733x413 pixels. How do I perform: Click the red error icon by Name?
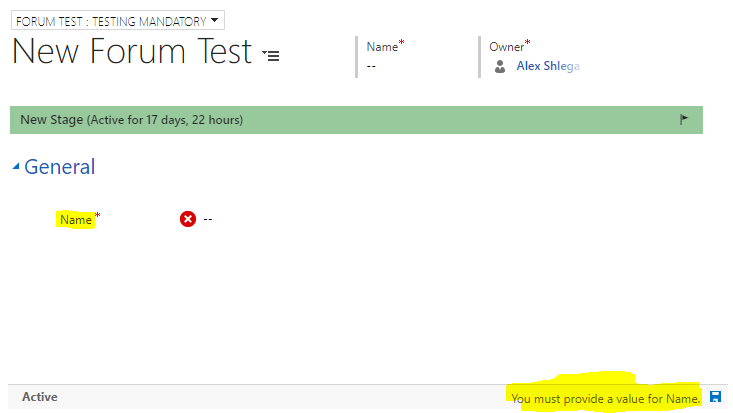click(x=188, y=219)
